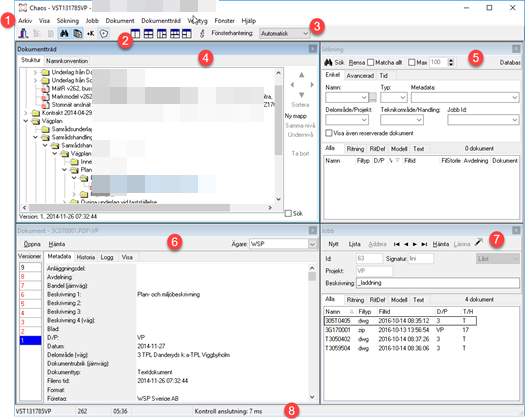Click the tree's horizontal scrollbar

pyautogui.click(x=148, y=208)
